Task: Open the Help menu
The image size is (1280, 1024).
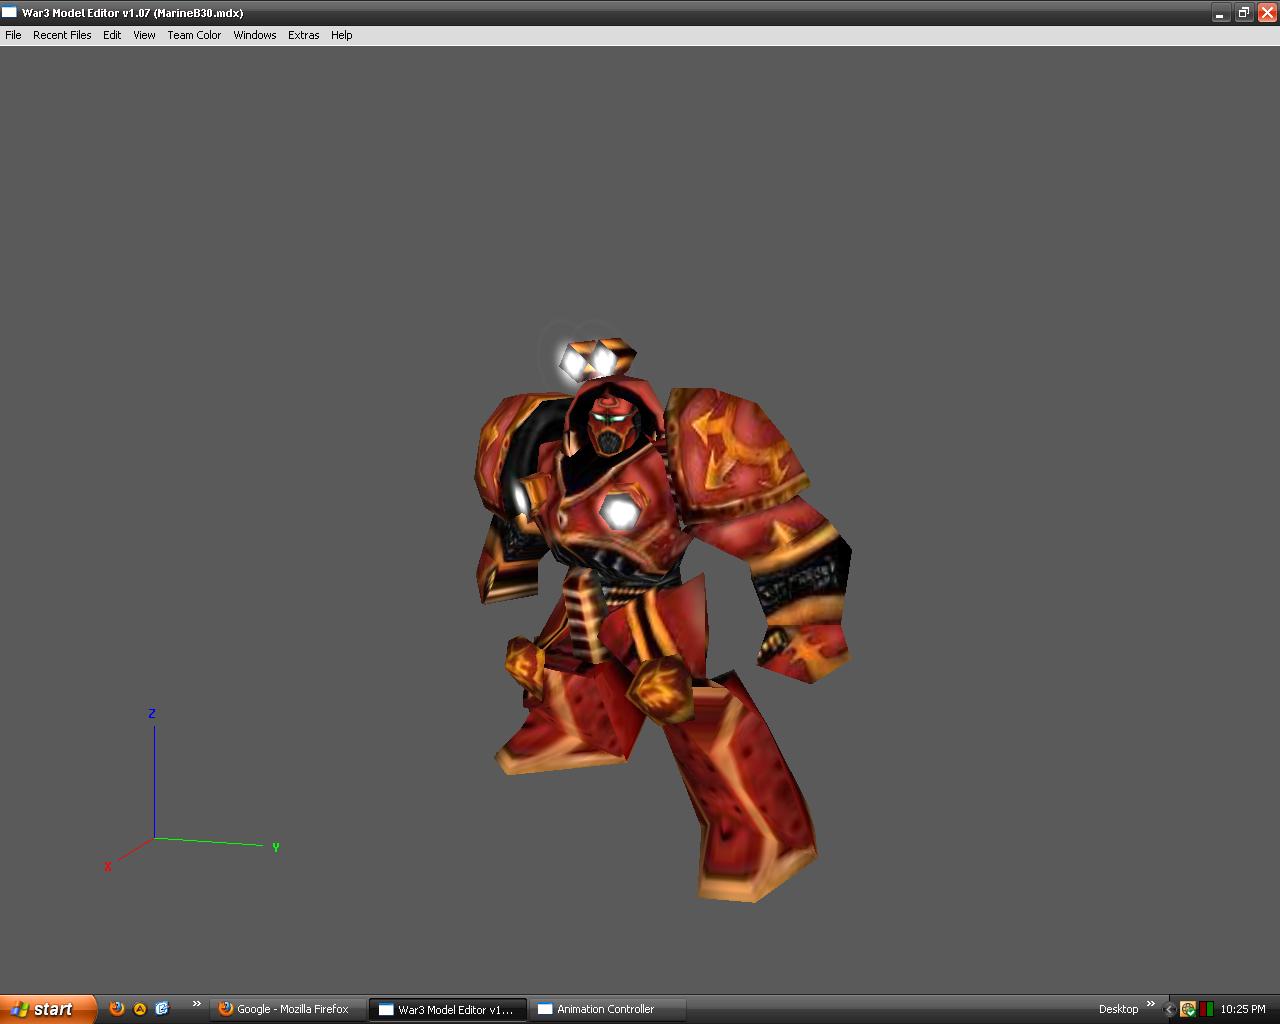Action: [342, 35]
